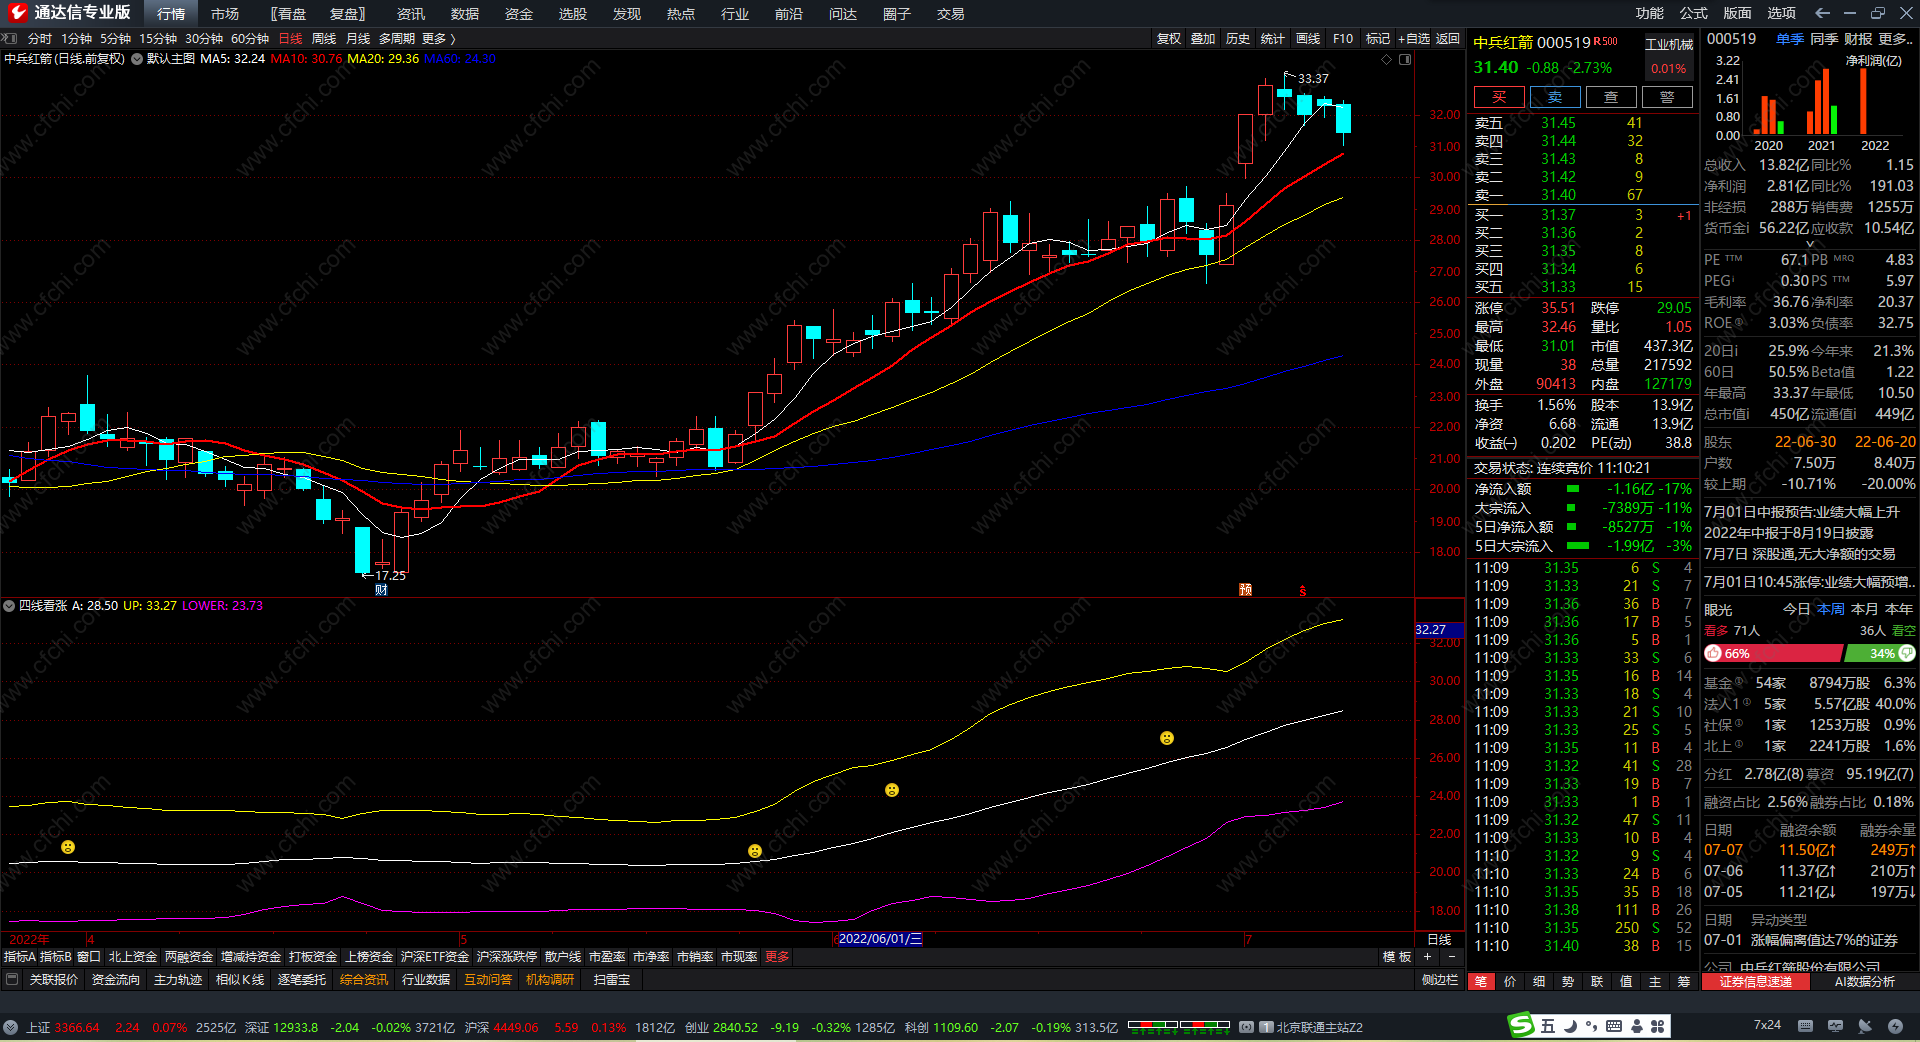Click the 画线 drawing button
The width and height of the screenshot is (1920, 1042).
[1308, 39]
